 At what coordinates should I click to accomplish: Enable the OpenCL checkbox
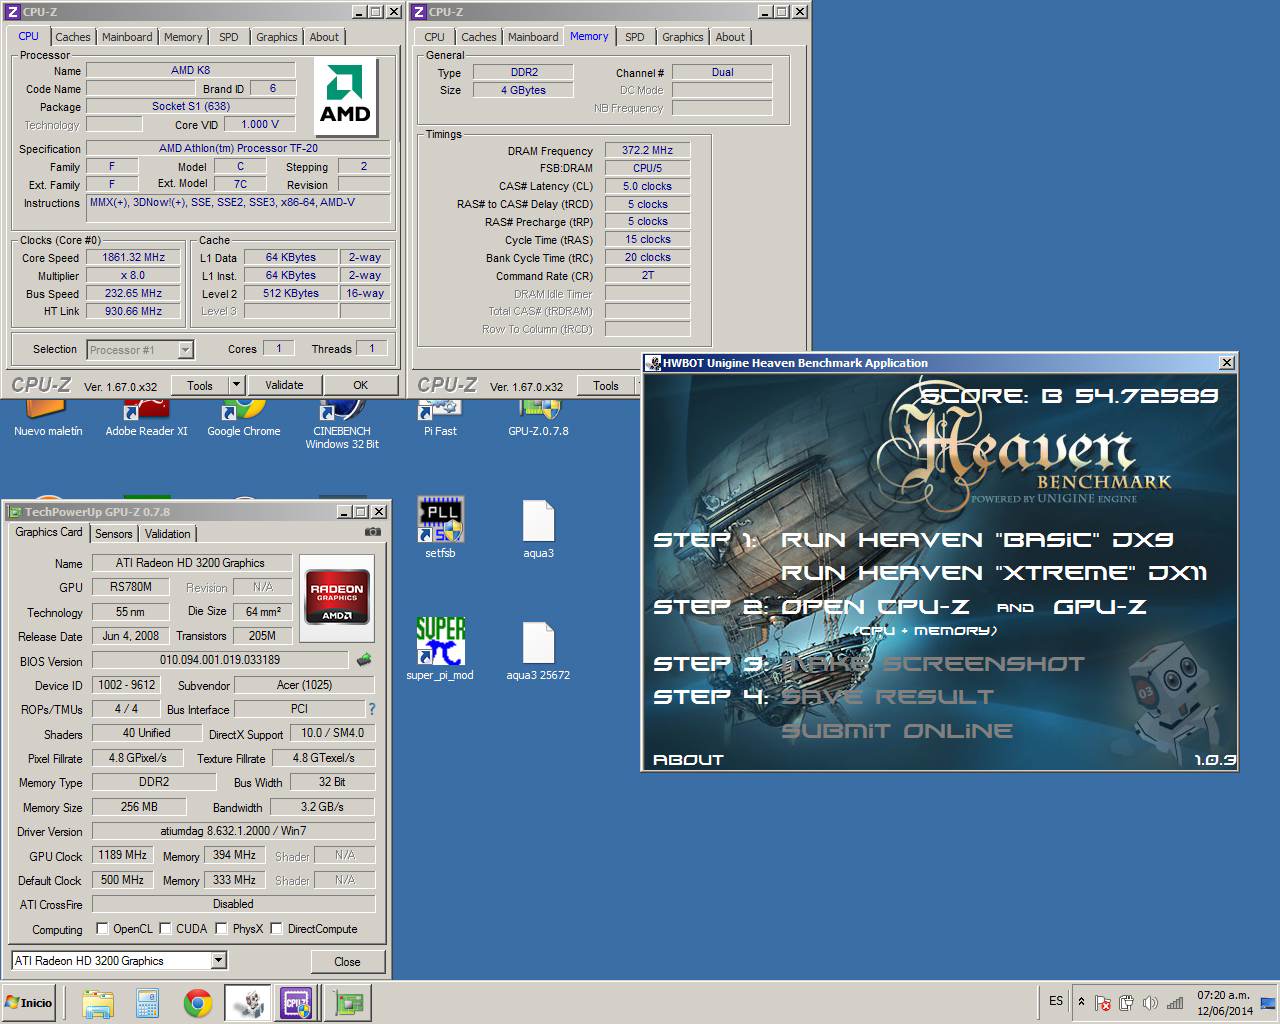[x=102, y=928]
